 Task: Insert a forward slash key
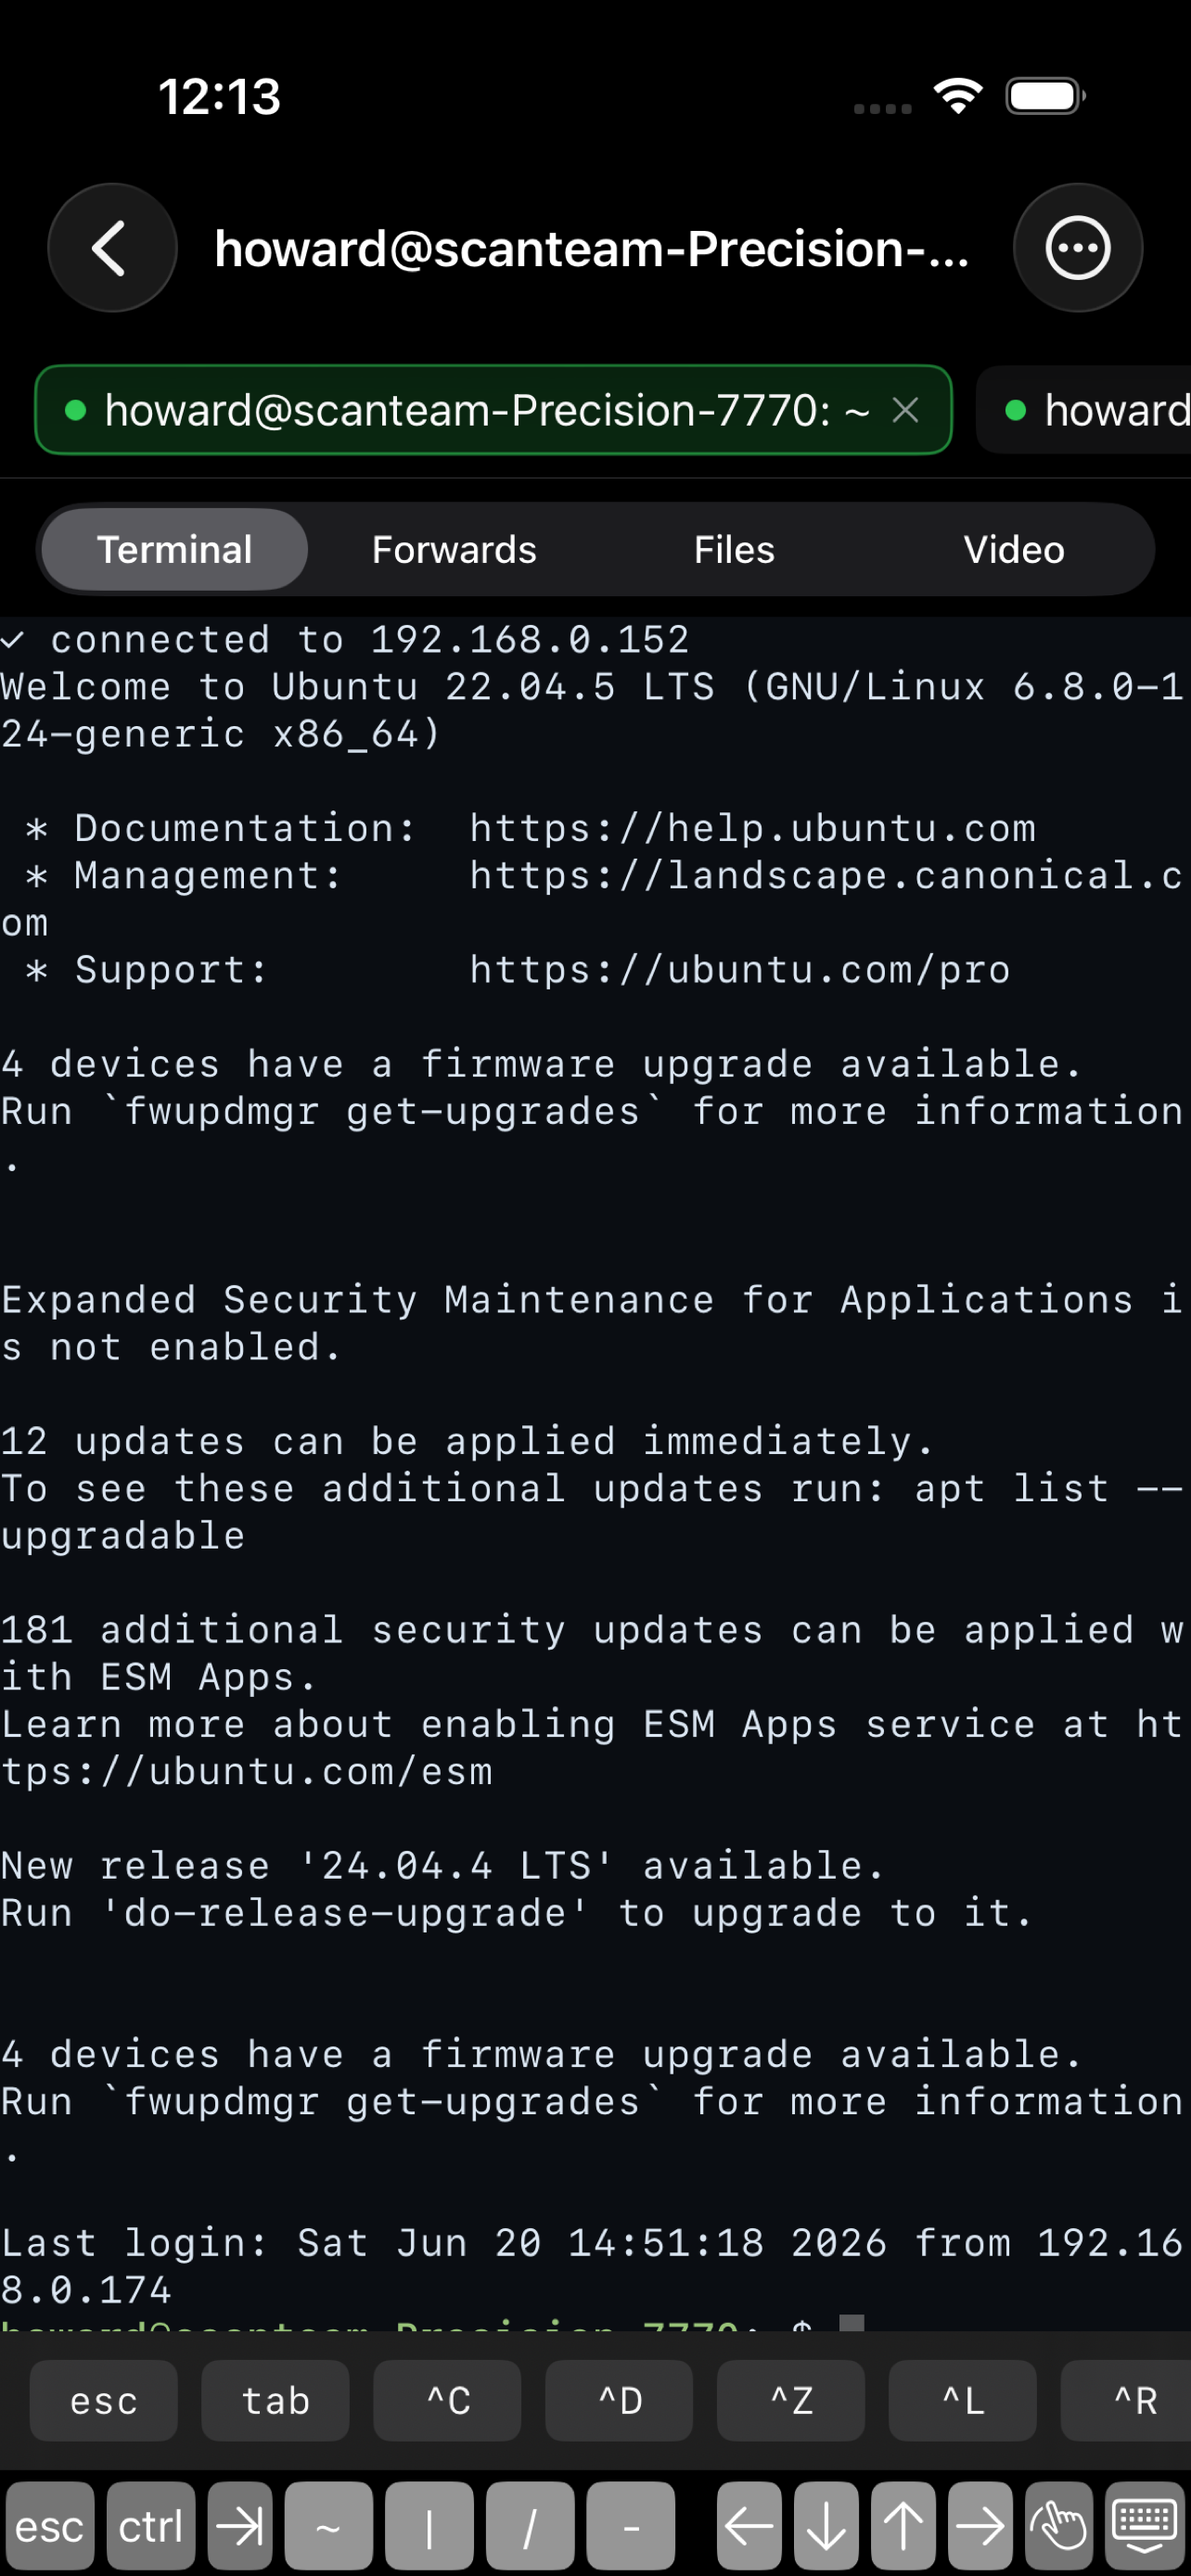click(530, 2526)
